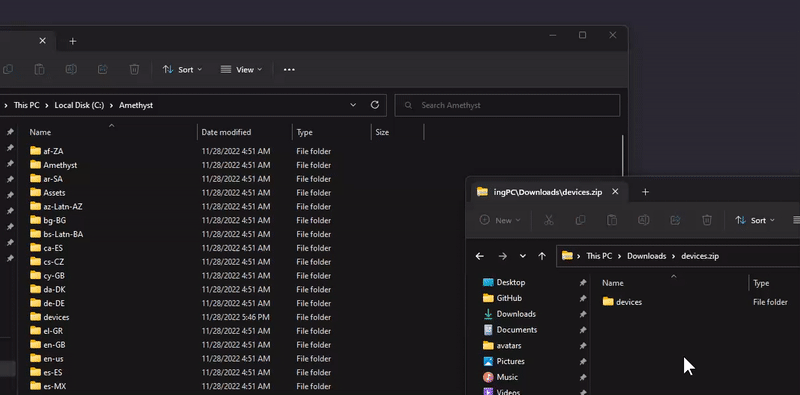Open the View dropdown menu
800x395 pixels.
(x=241, y=69)
